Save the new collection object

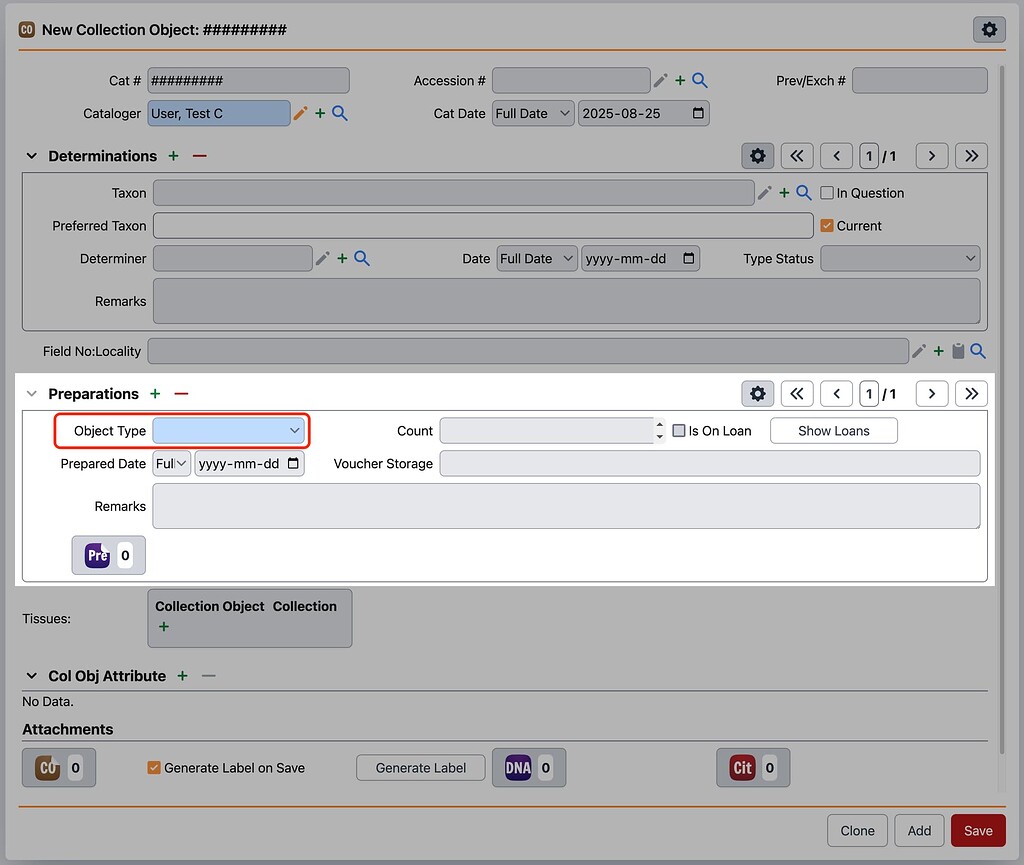tap(977, 830)
